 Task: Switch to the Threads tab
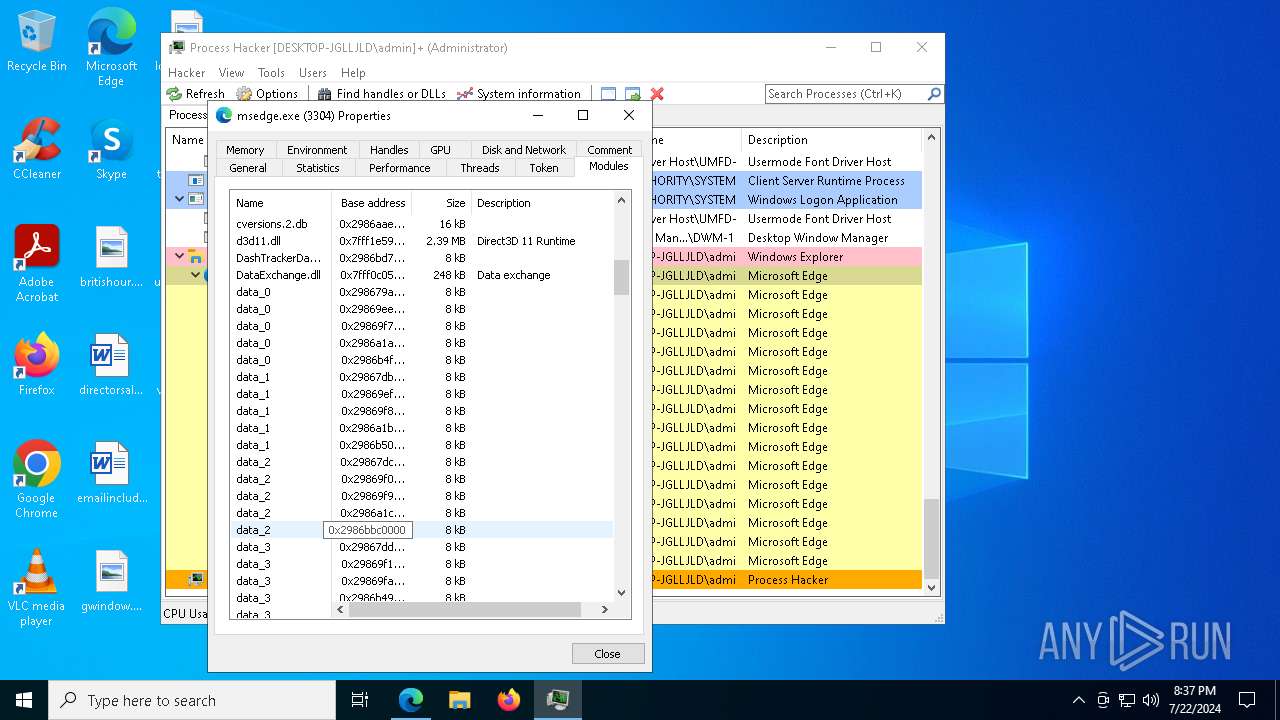[480, 168]
